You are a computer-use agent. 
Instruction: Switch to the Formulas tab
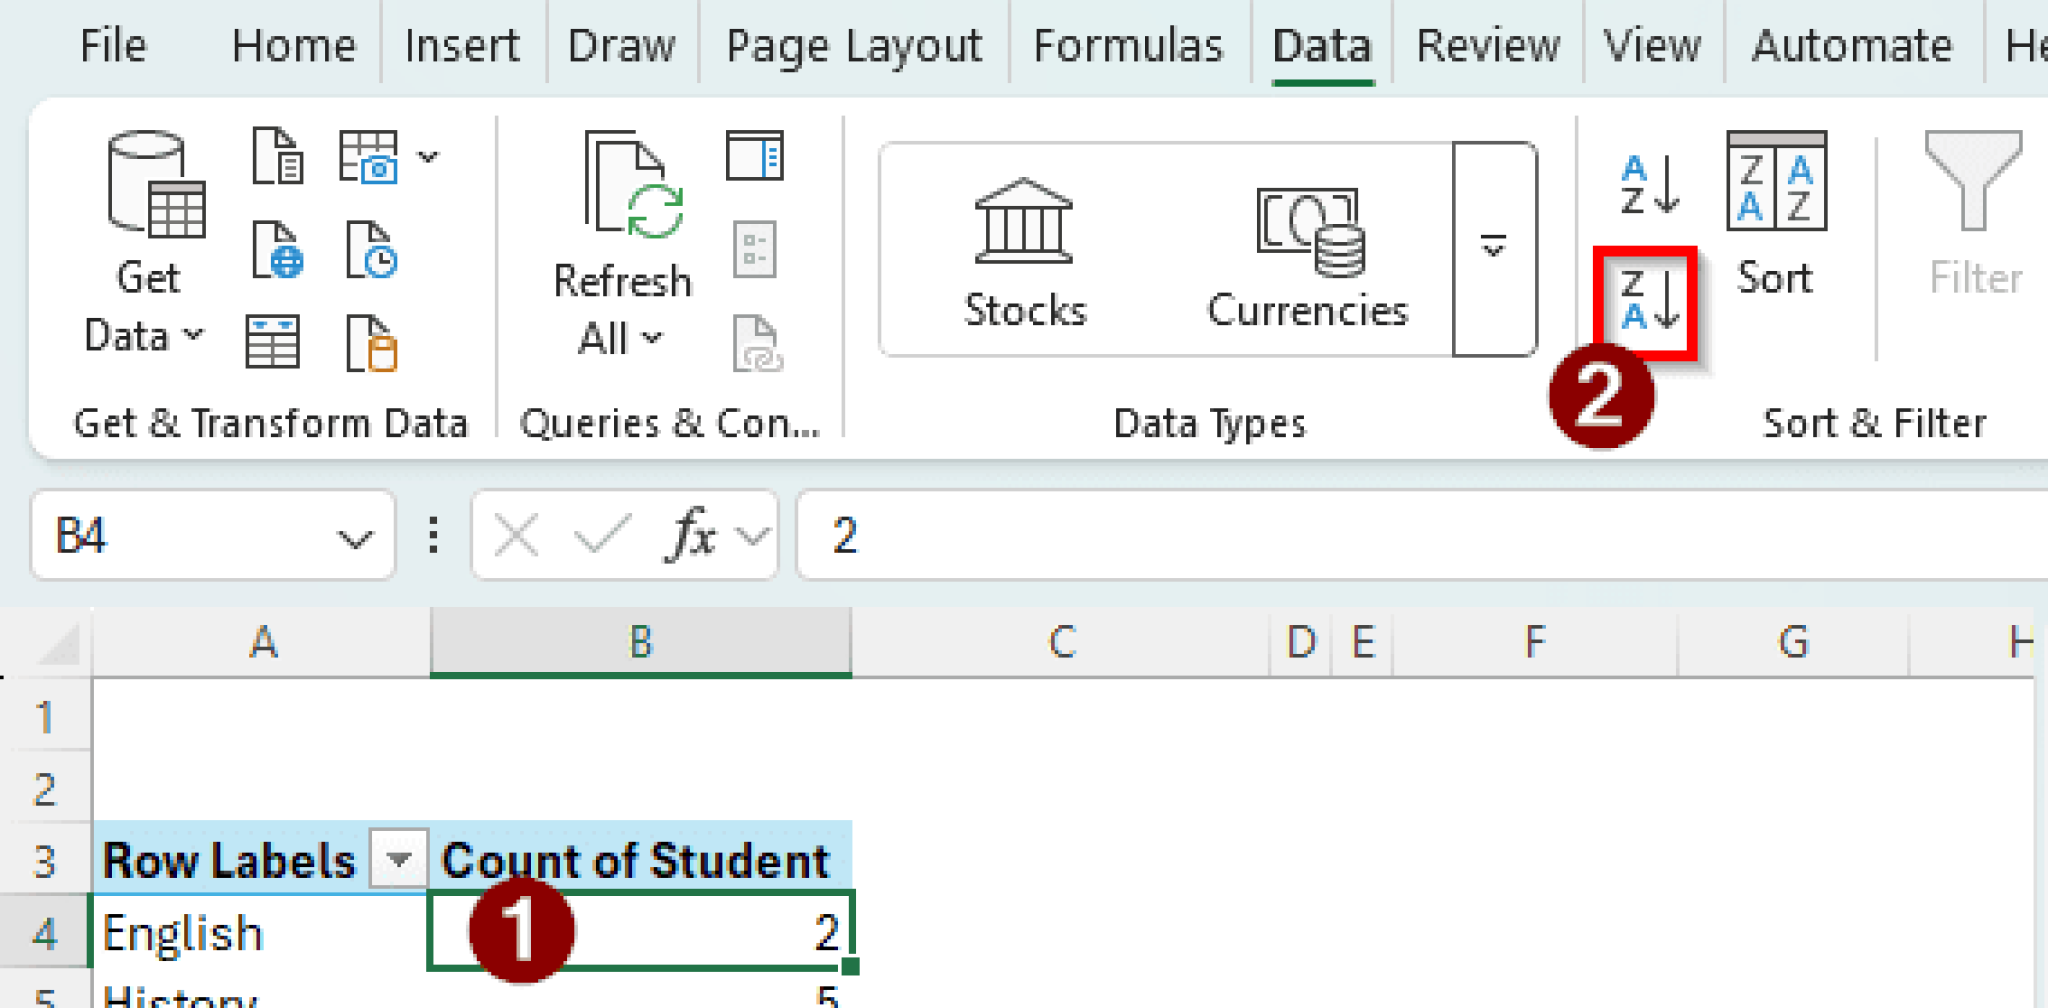coord(1127,46)
